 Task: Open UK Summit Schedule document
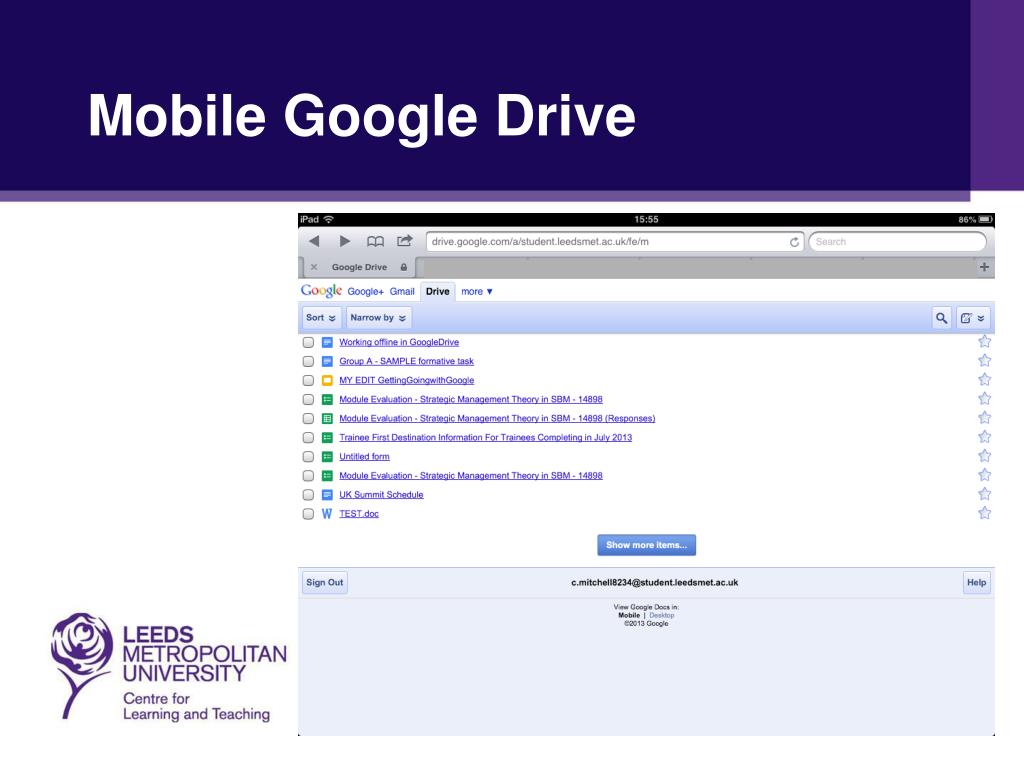pos(381,494)
